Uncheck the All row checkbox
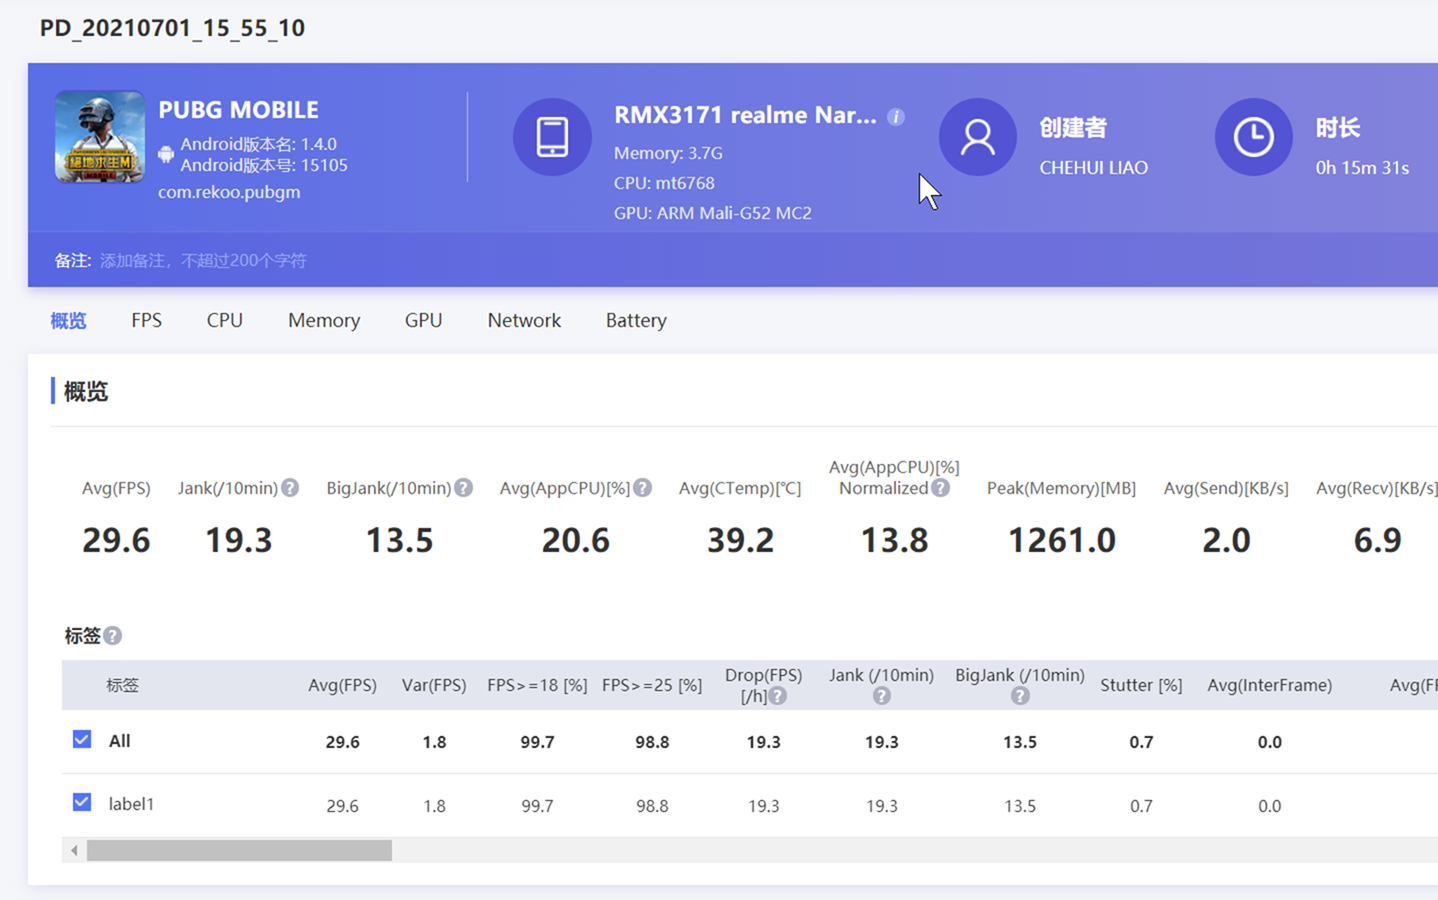 (x=82, y=740)
